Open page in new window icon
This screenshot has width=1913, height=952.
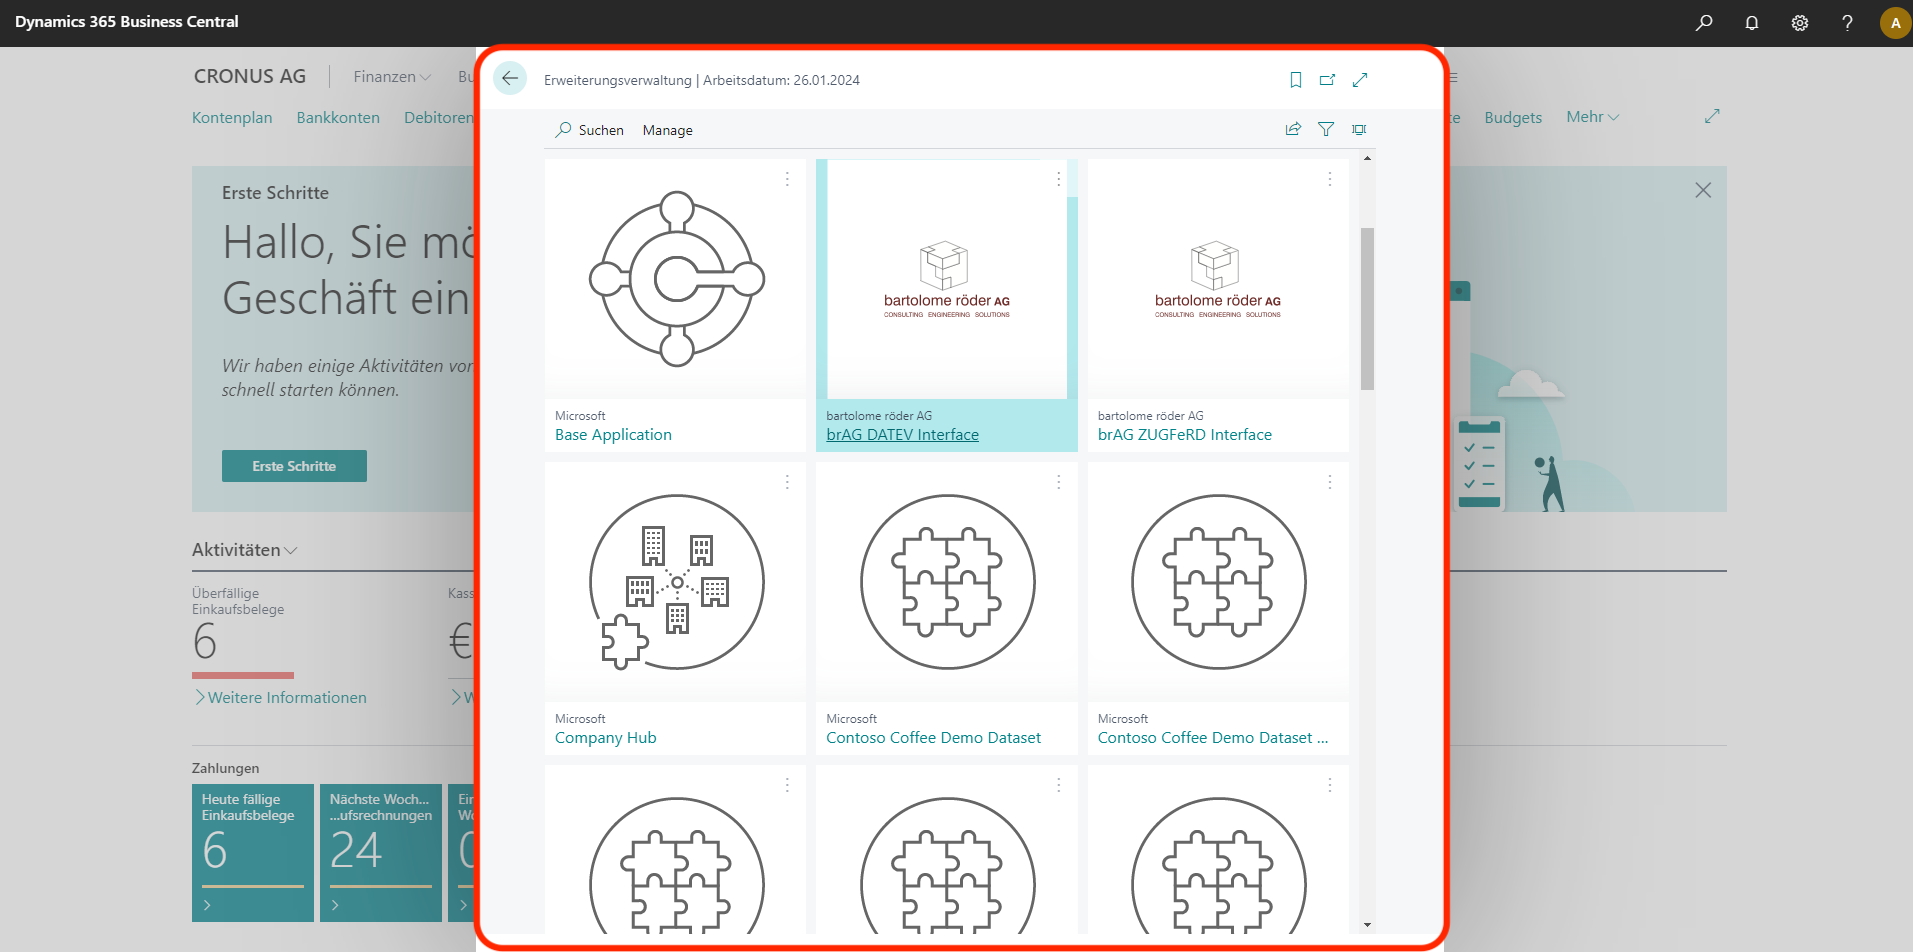pos(1327,80)
